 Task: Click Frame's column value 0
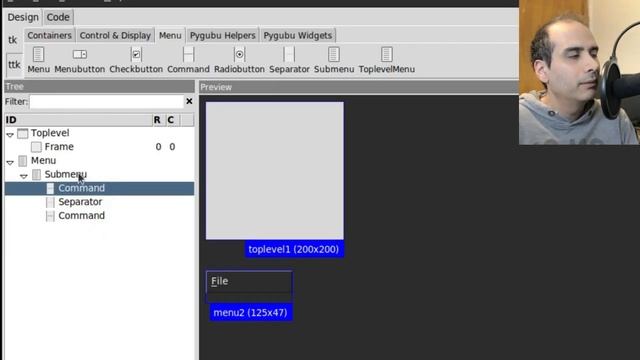point(172,147)
